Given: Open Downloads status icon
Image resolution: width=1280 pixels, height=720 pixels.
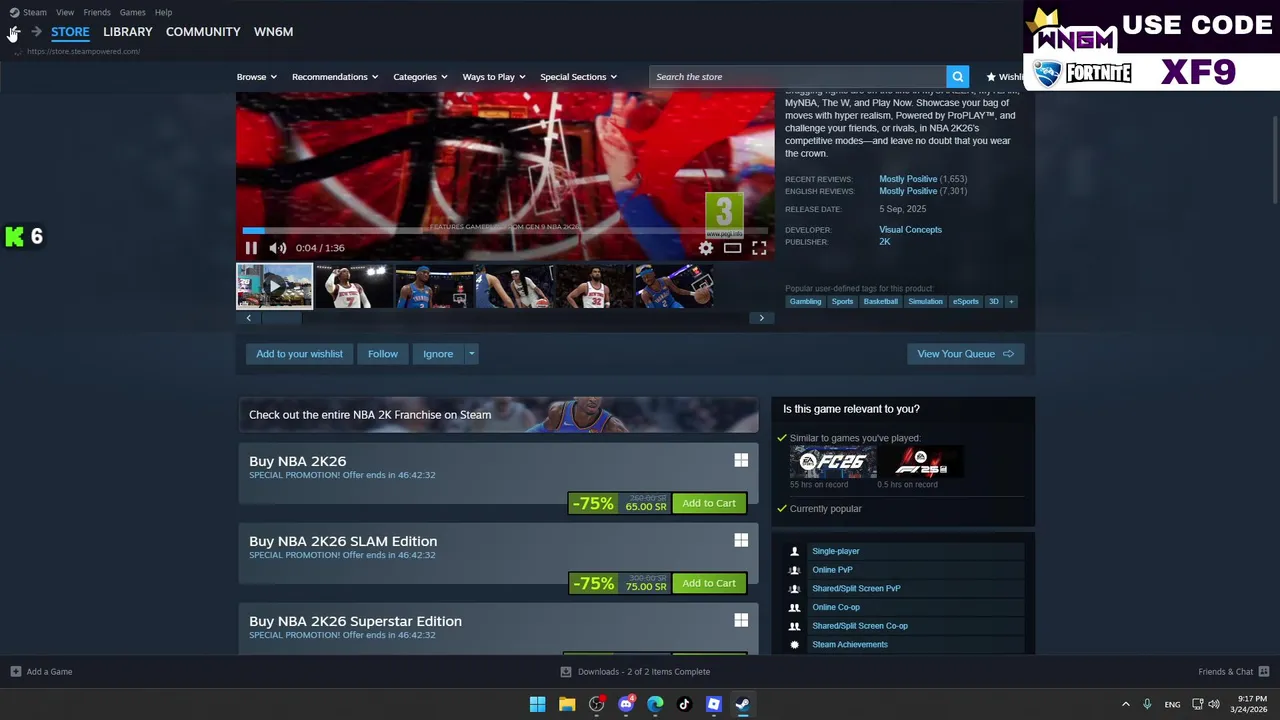Looking at the screenshot, I should click(566, 672).
